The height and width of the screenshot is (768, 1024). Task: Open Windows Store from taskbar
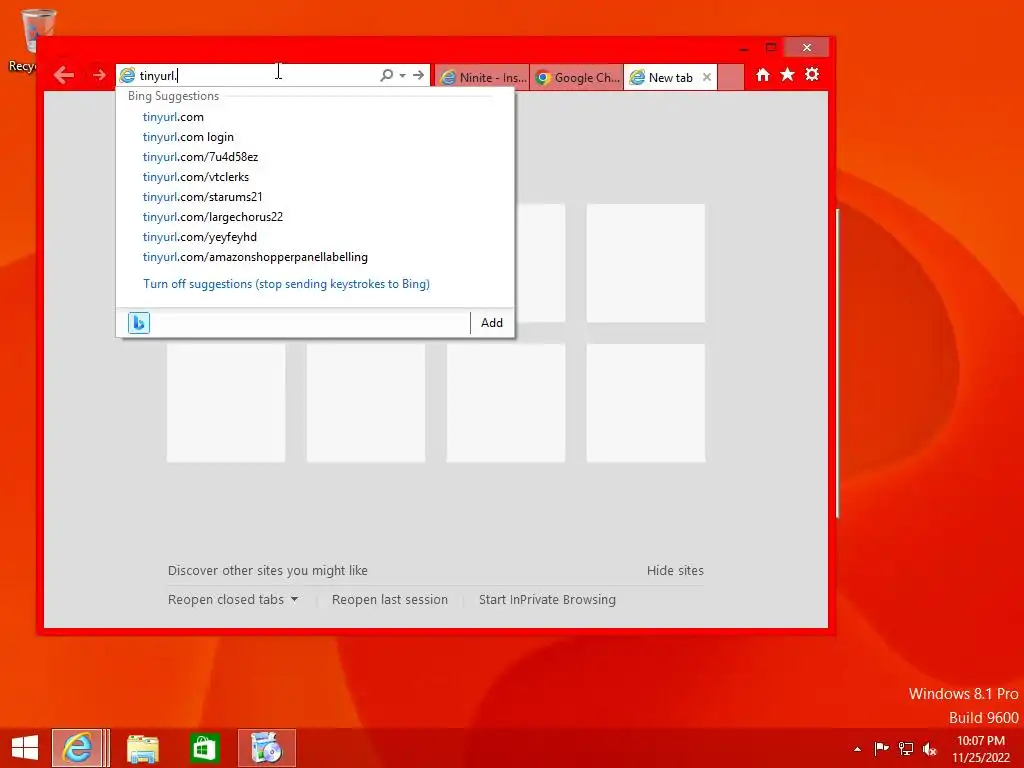pyautogui.click(x=204, y=748)
